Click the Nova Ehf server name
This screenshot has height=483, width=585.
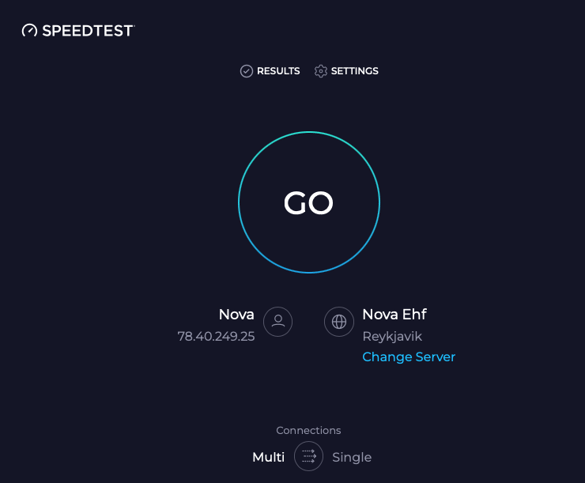[x=394, y=314]
